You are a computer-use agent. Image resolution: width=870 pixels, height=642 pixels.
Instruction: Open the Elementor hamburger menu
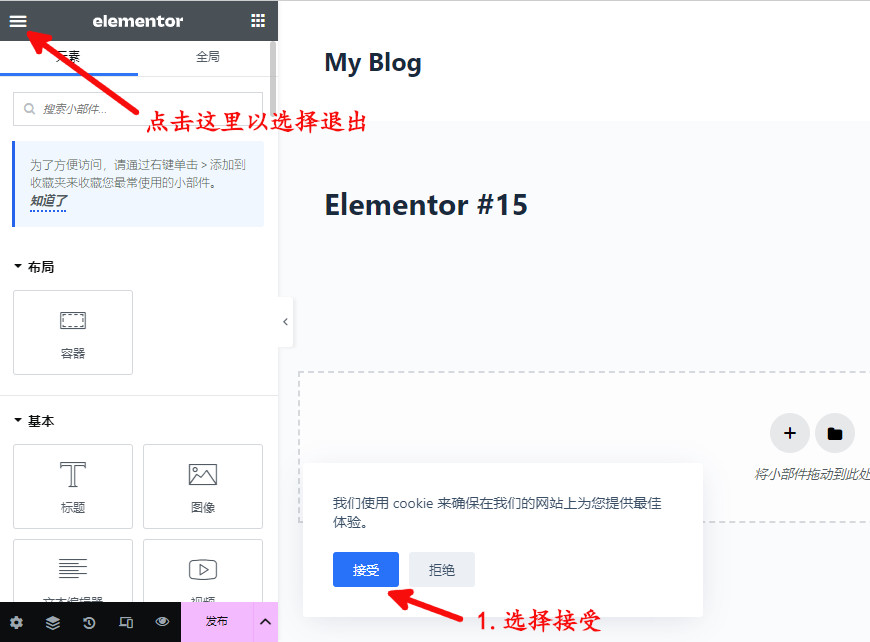pos(18,21)
